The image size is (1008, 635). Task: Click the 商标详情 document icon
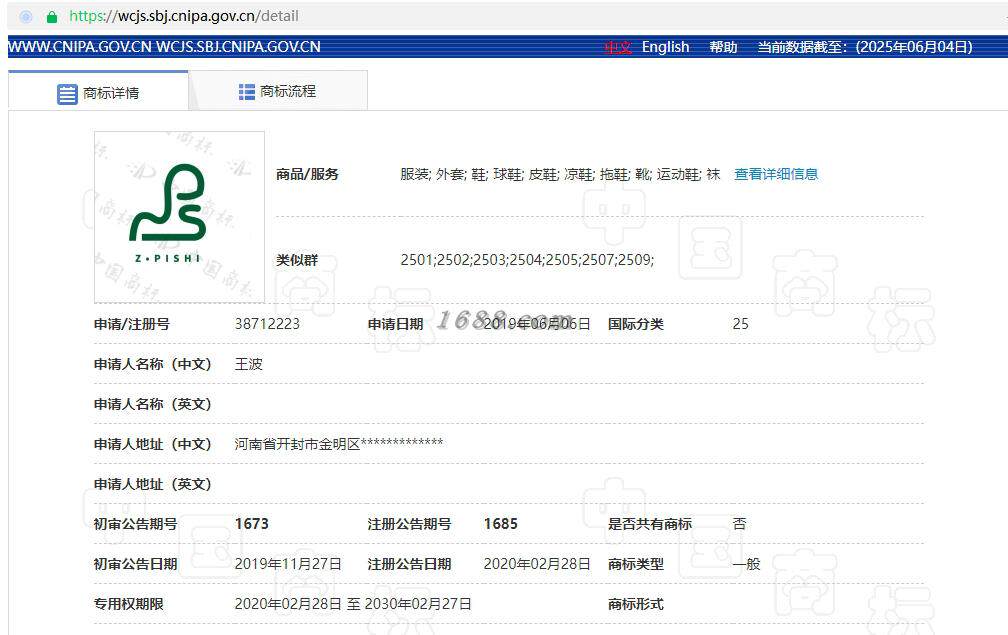[x=67, y=94]
